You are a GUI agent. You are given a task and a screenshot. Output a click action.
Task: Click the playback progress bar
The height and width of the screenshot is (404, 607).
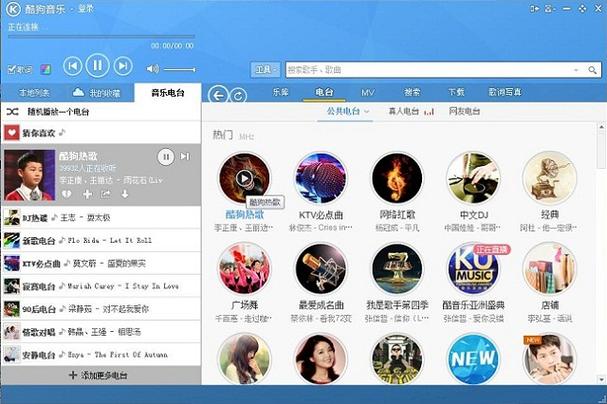point(101,37)
